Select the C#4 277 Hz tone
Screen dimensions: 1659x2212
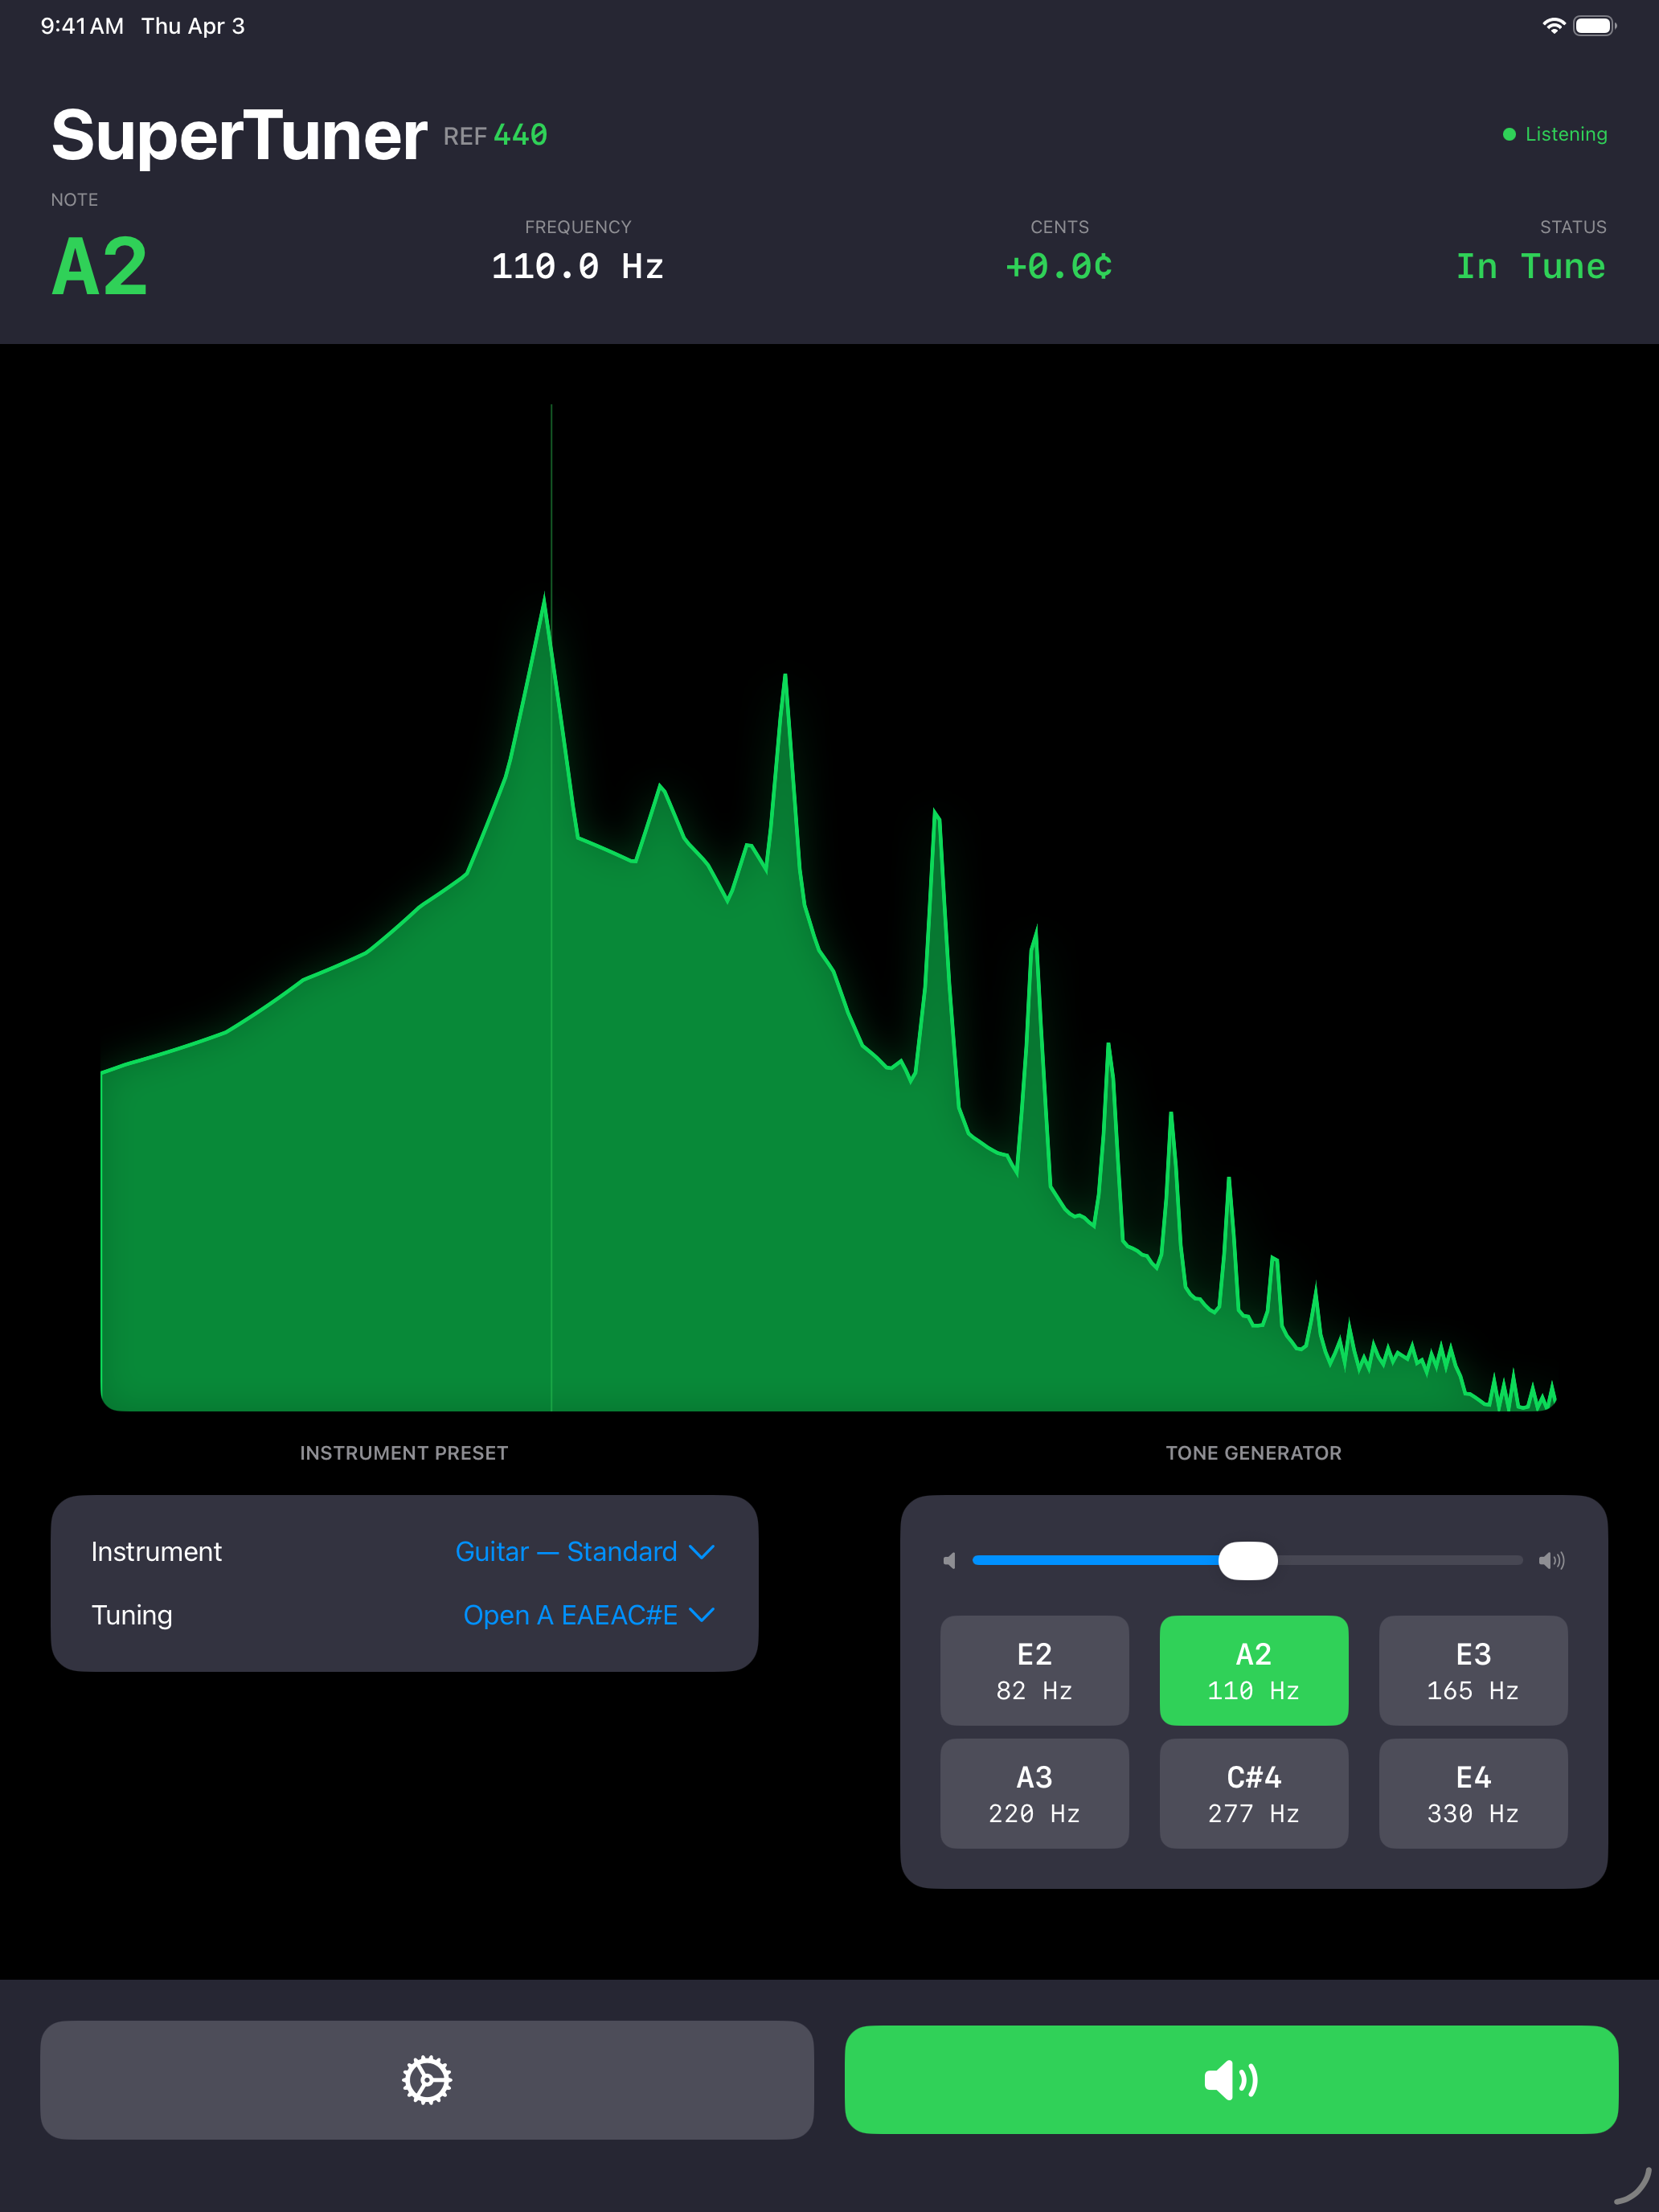[x=1253, y=1793]
